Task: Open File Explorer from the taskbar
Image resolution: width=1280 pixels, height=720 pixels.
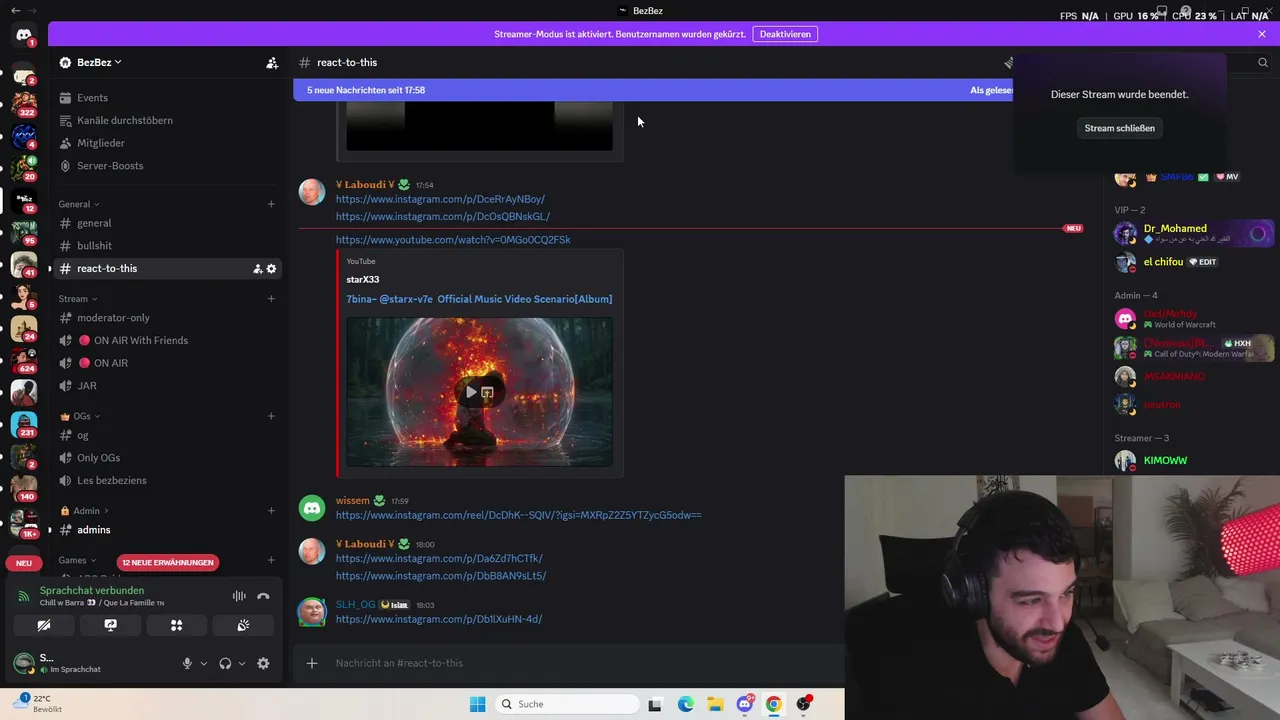Action: point(715,704)
